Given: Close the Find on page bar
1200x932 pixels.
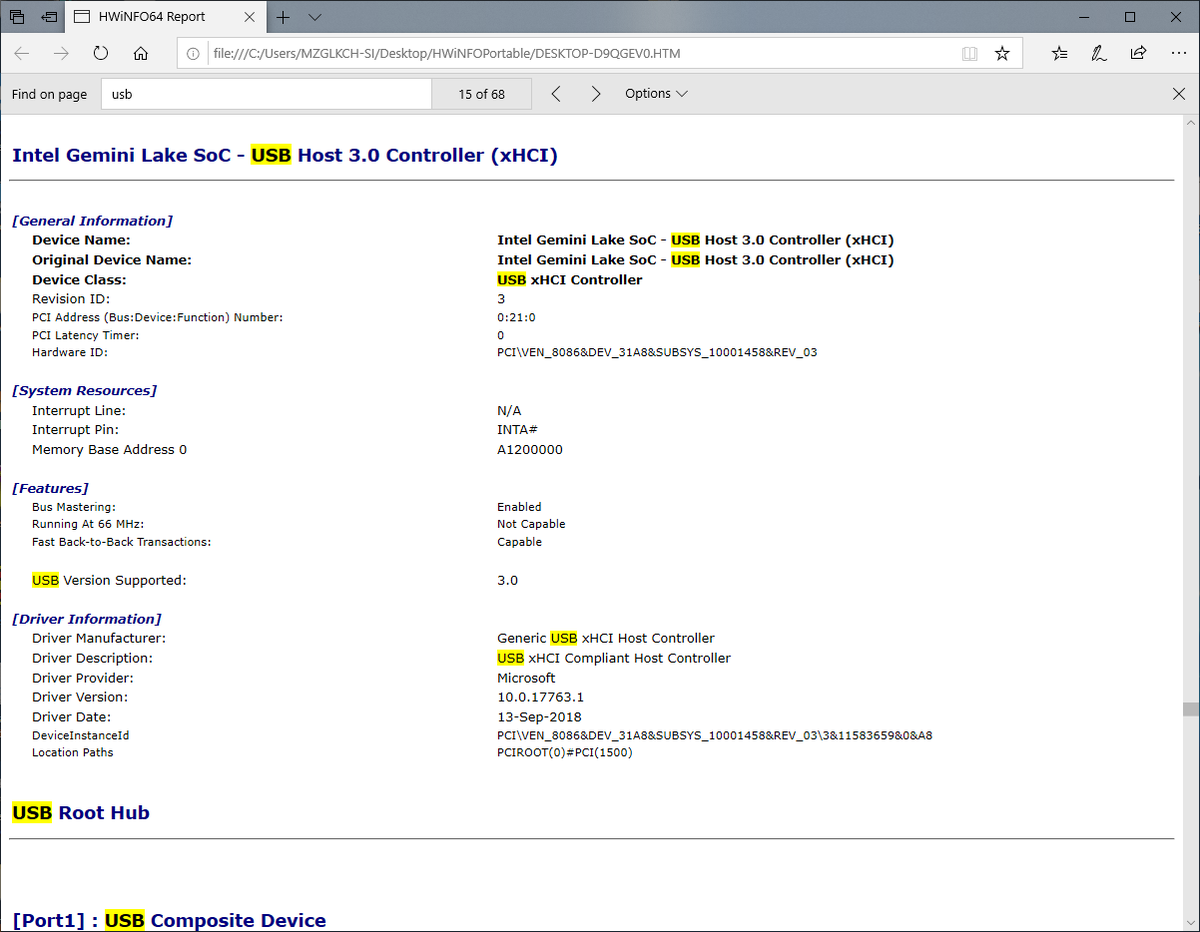Looking at the screenshot, I should click(1178, 94).
